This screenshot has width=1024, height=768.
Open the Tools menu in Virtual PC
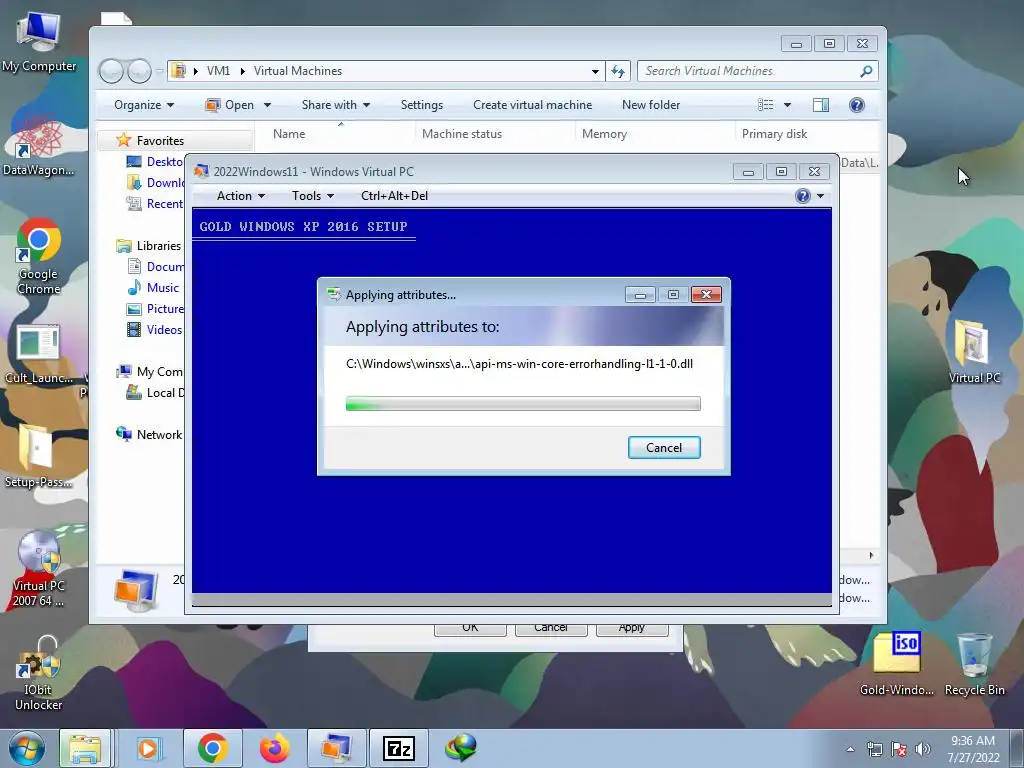313,196
